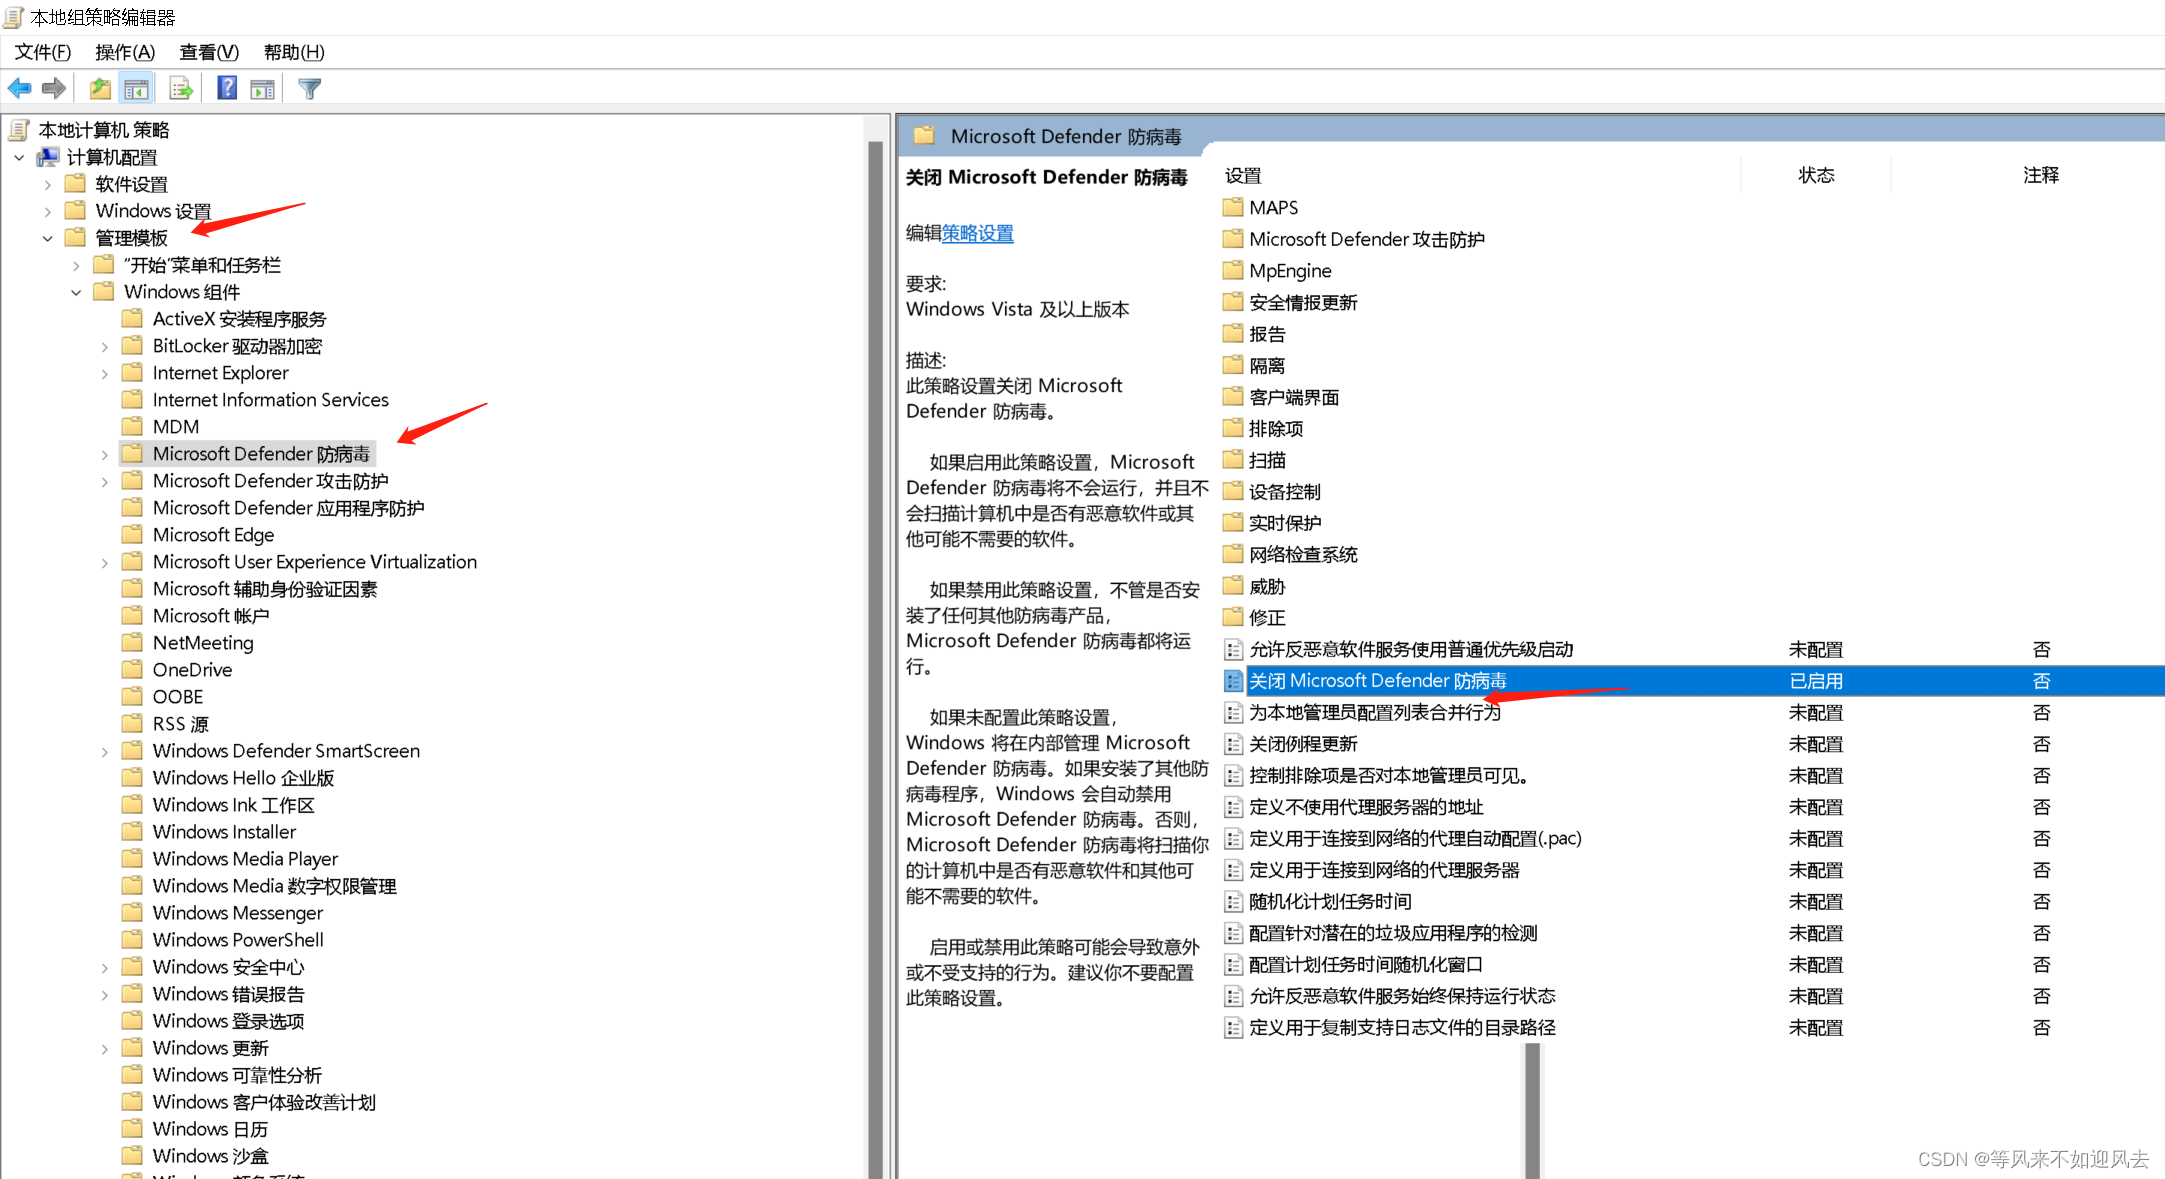Toggle the show/hide console tree icon
The image size is (2165, 1179).
137,89
